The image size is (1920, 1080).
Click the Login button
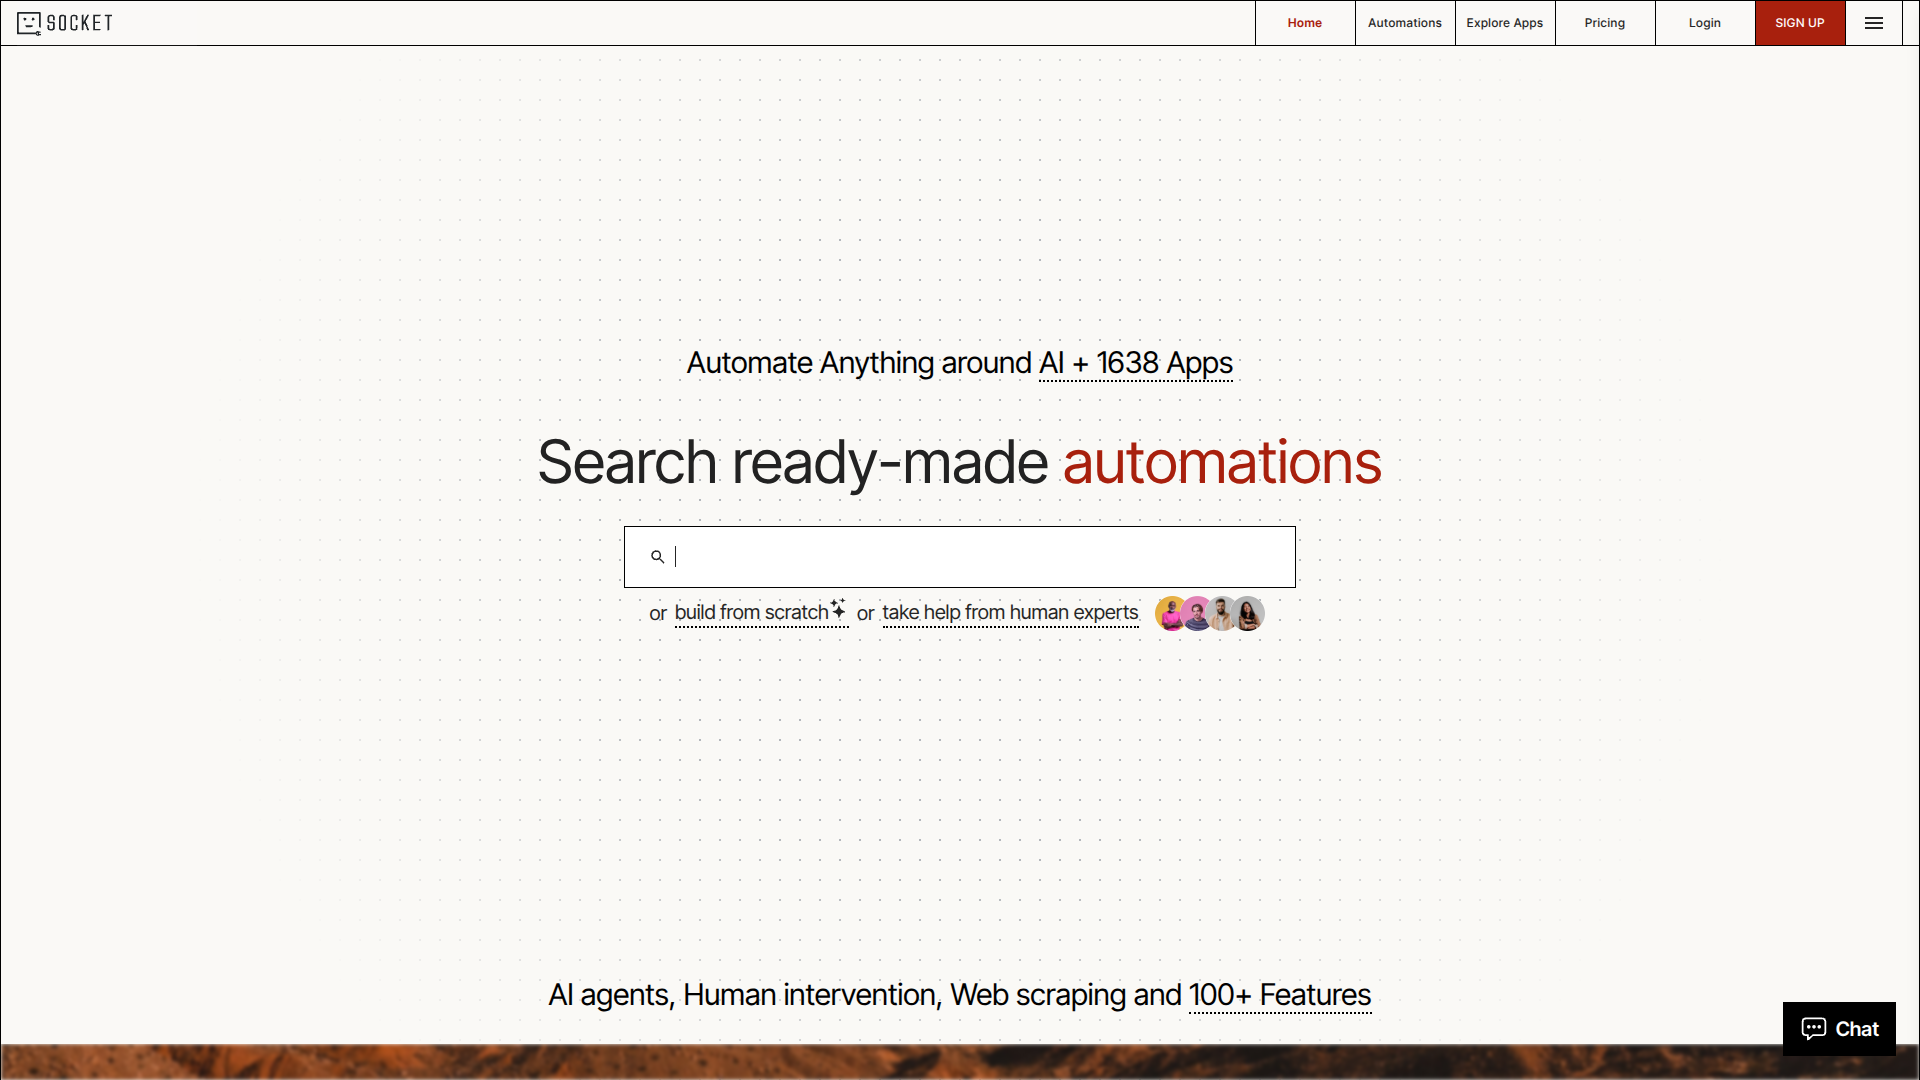coord(1704,22)
